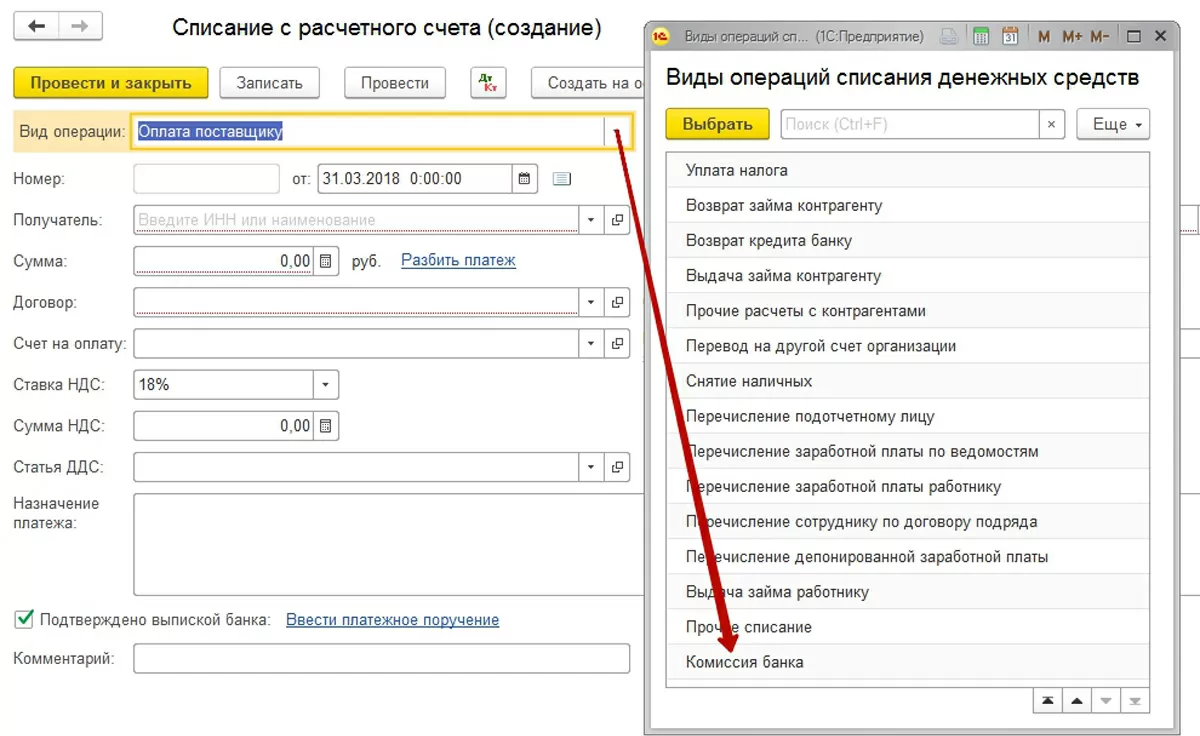Click the calculator icon in popup title bar
The width and height of the screenshot is (1200, 736).
(981, 37)
